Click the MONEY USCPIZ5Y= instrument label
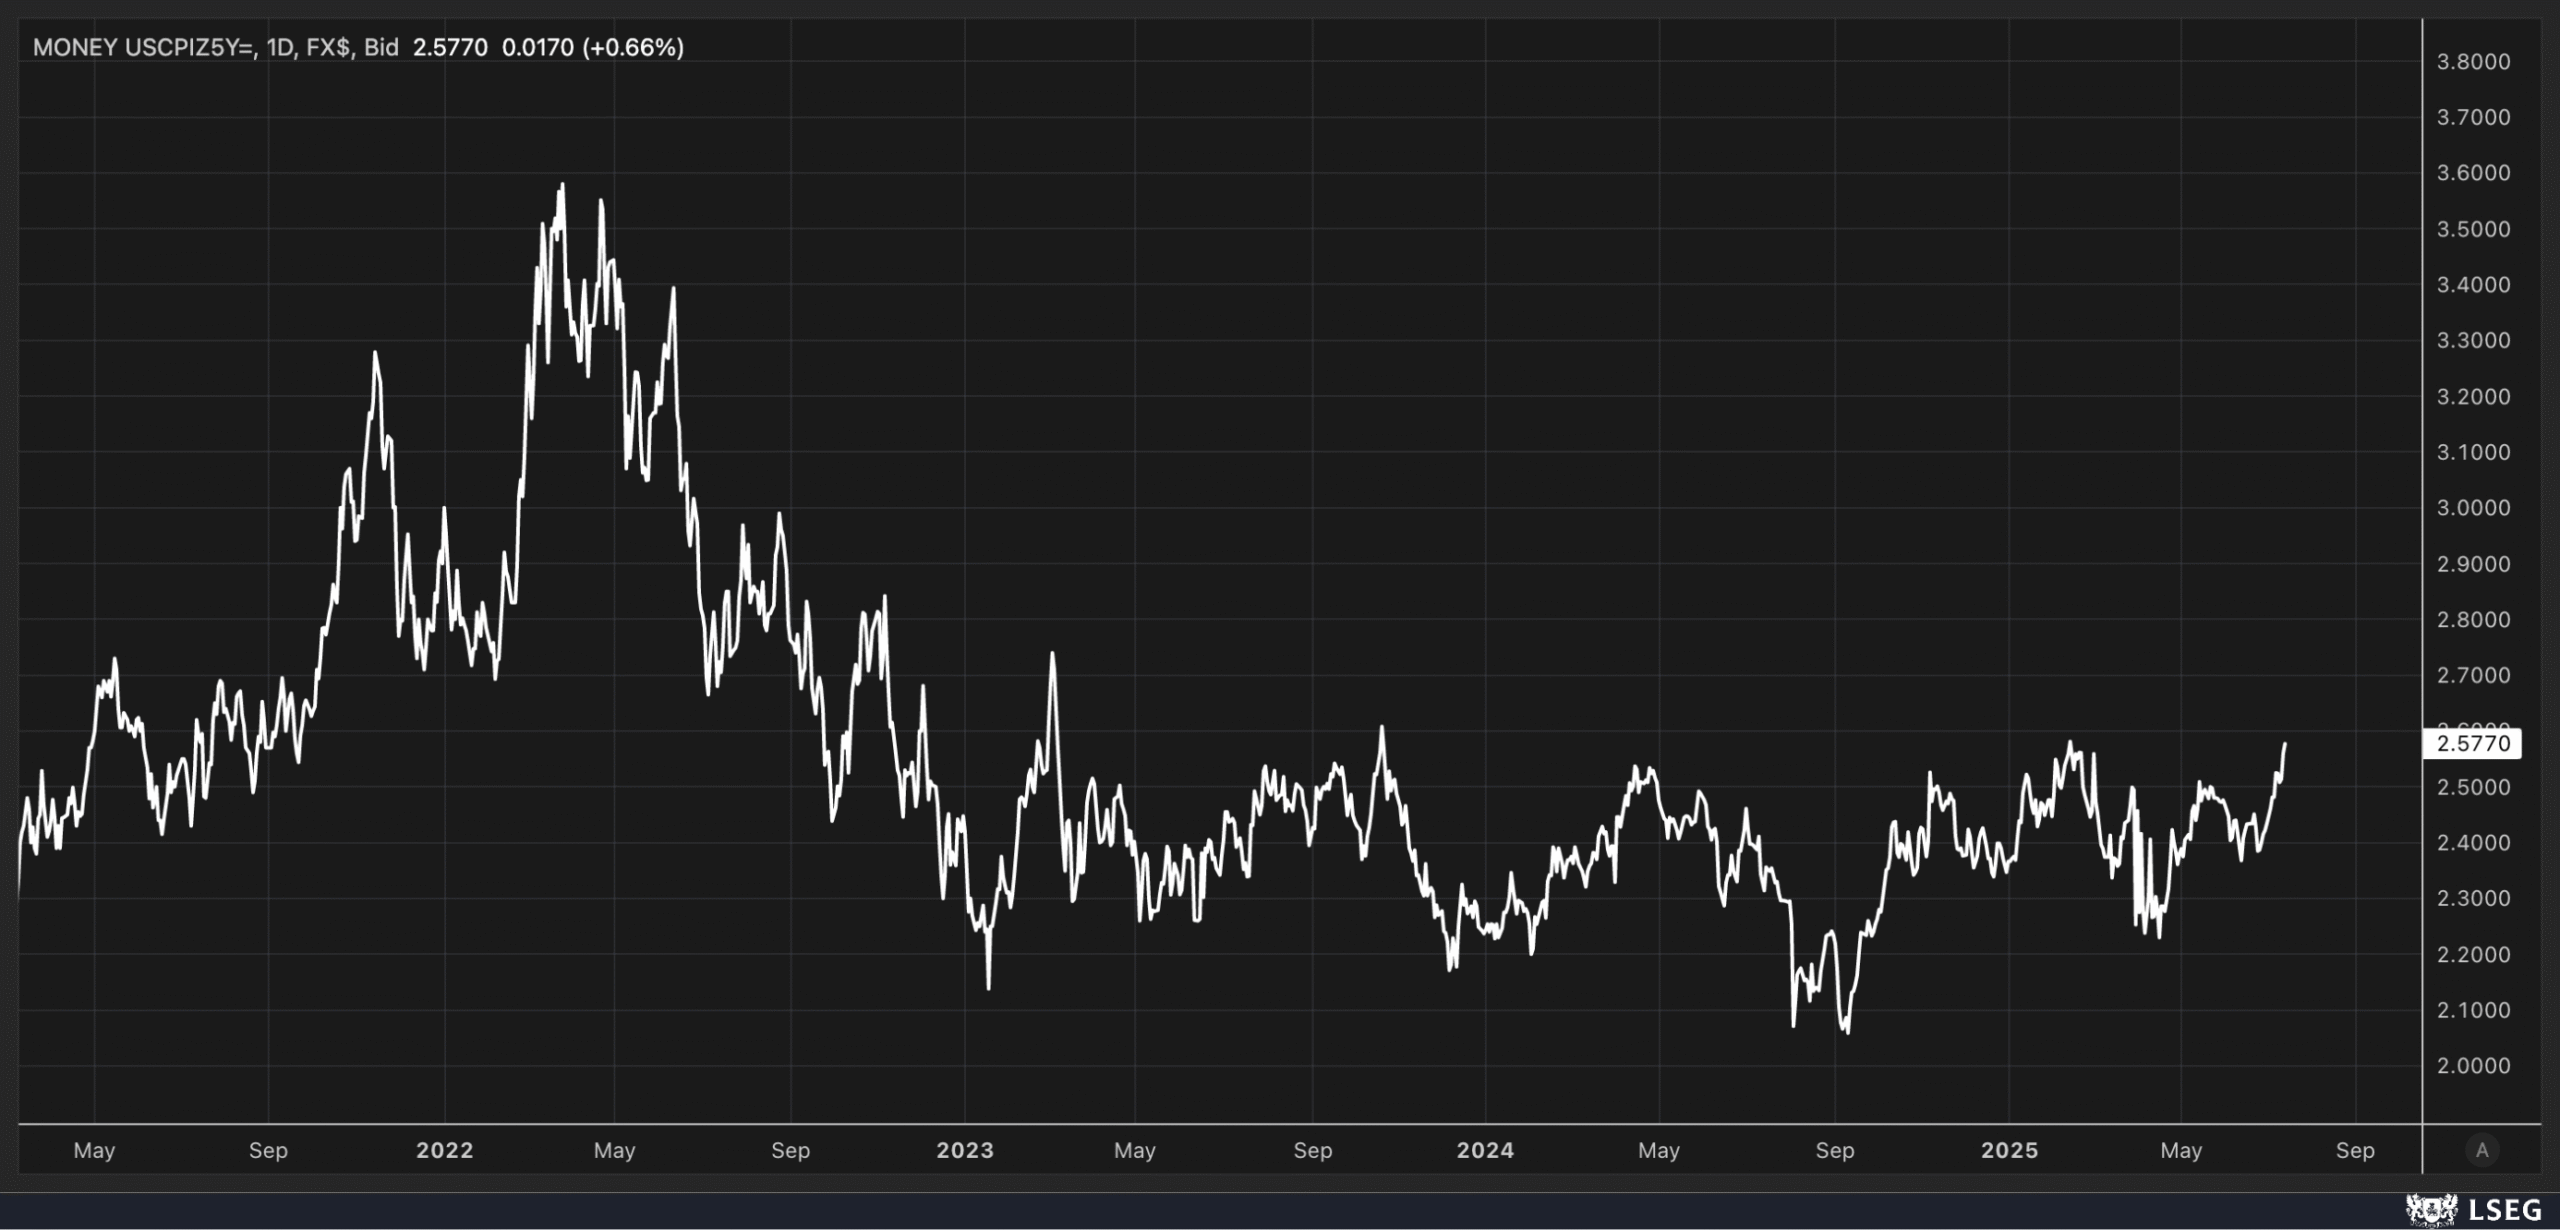Screen dimensions: 2560x1230 coord(143,47)
